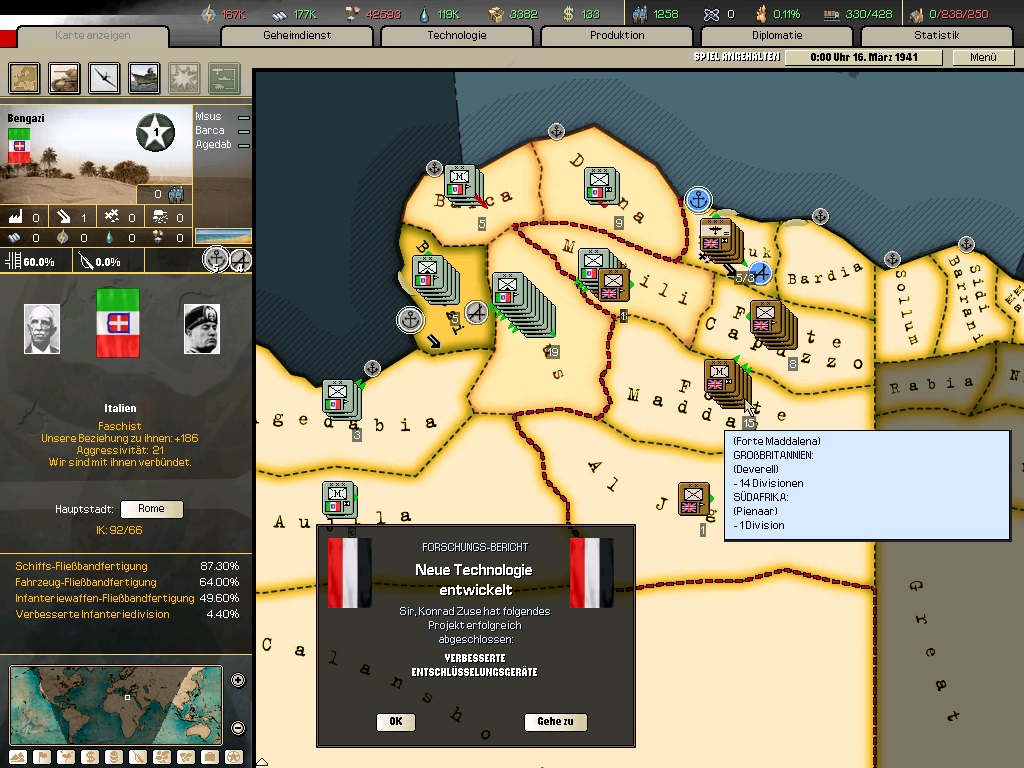Switch to terrain map mode

click(x=17, y=757)
